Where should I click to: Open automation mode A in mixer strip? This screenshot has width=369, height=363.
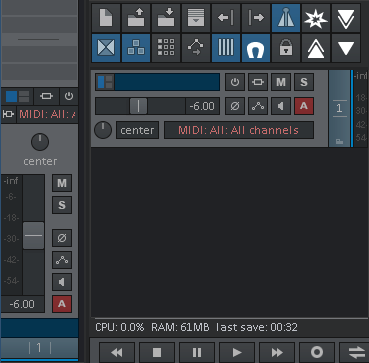tap(62, 304)
